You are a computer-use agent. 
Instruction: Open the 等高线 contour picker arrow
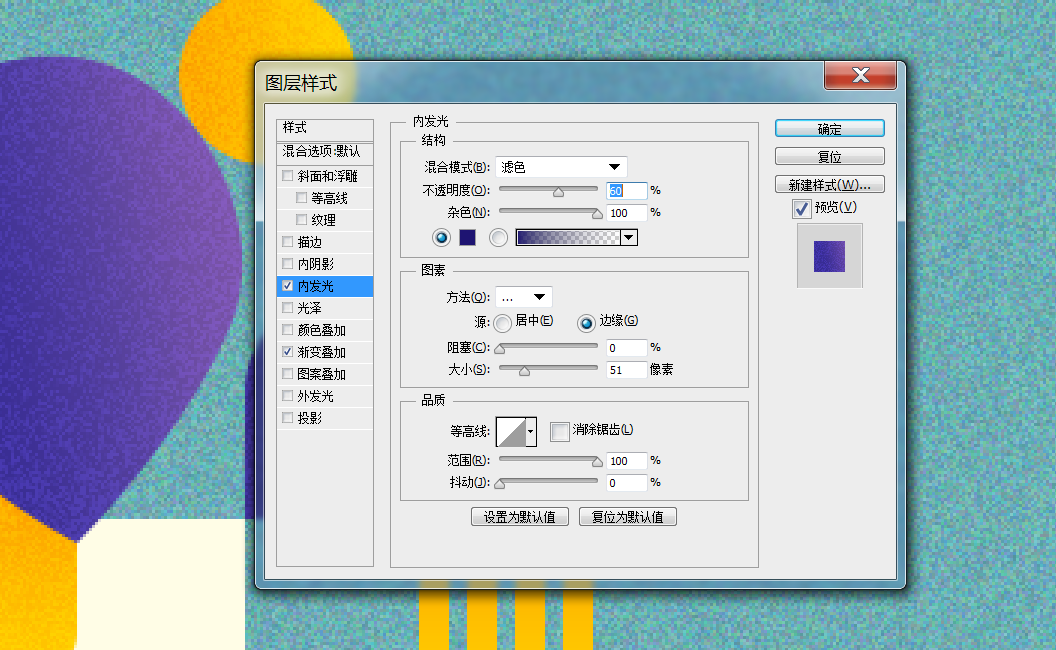(531, 431)
